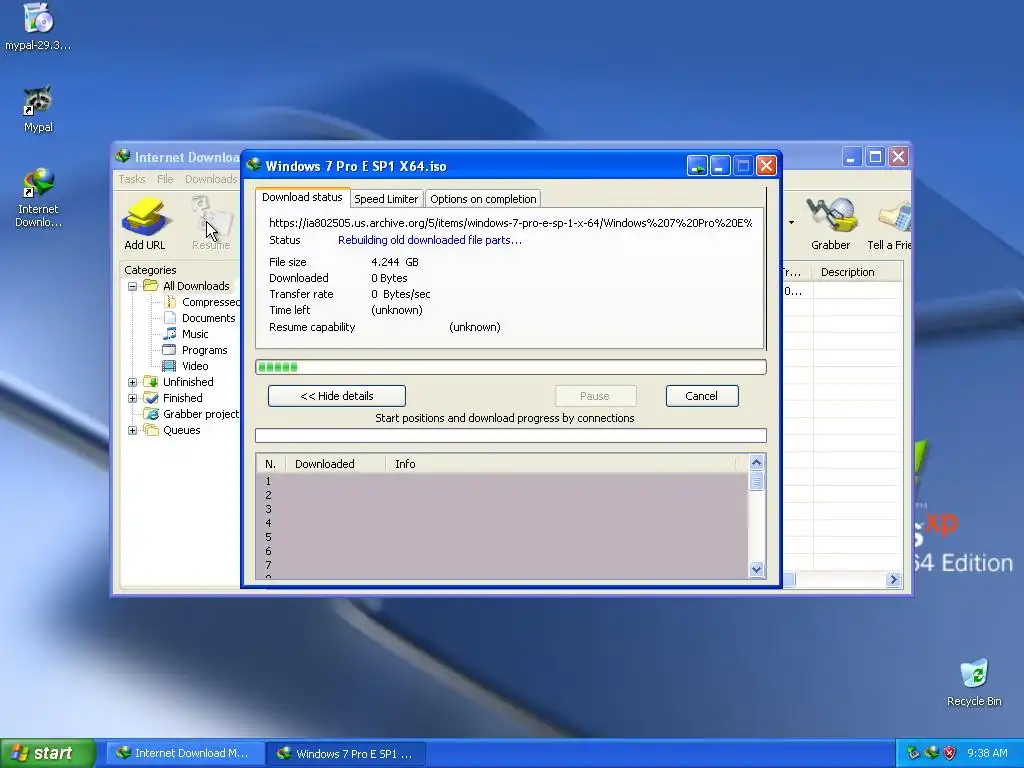
Task: Select the Unfinished category
Action: (x=179, y=382)
